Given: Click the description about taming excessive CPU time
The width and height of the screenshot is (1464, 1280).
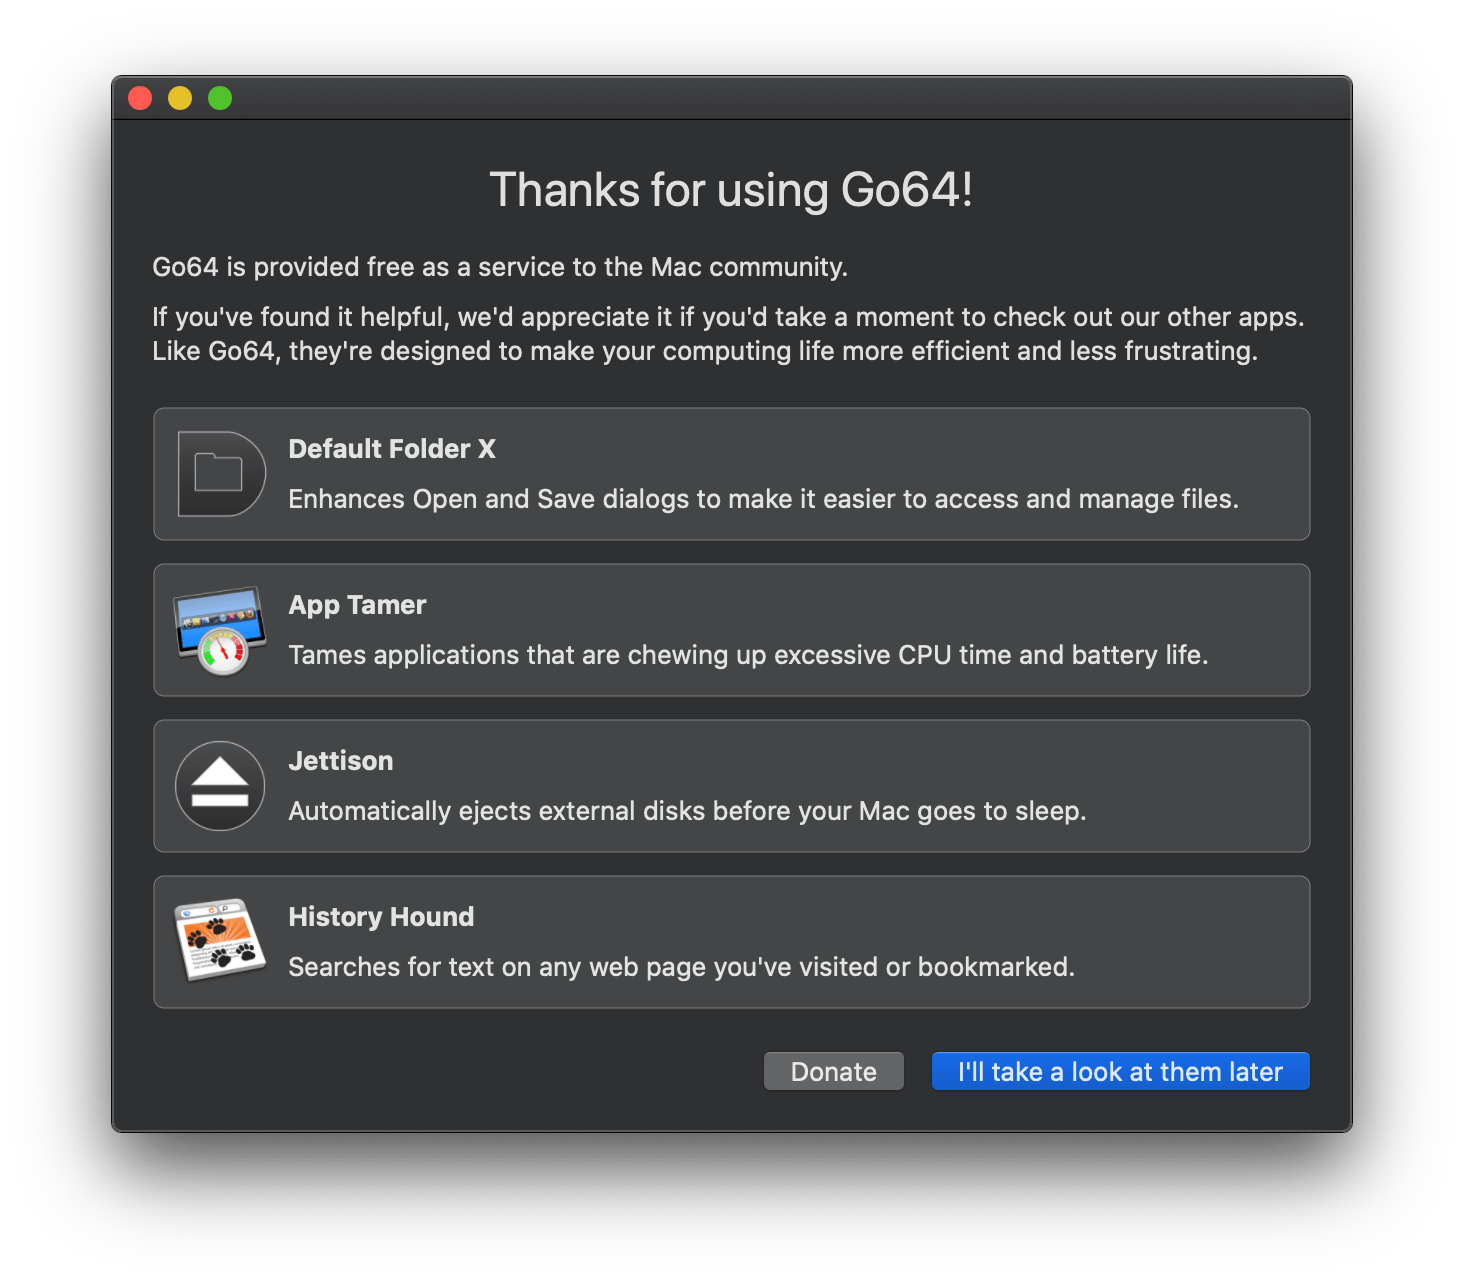Looking at the screenshot, I should [748, 655].
